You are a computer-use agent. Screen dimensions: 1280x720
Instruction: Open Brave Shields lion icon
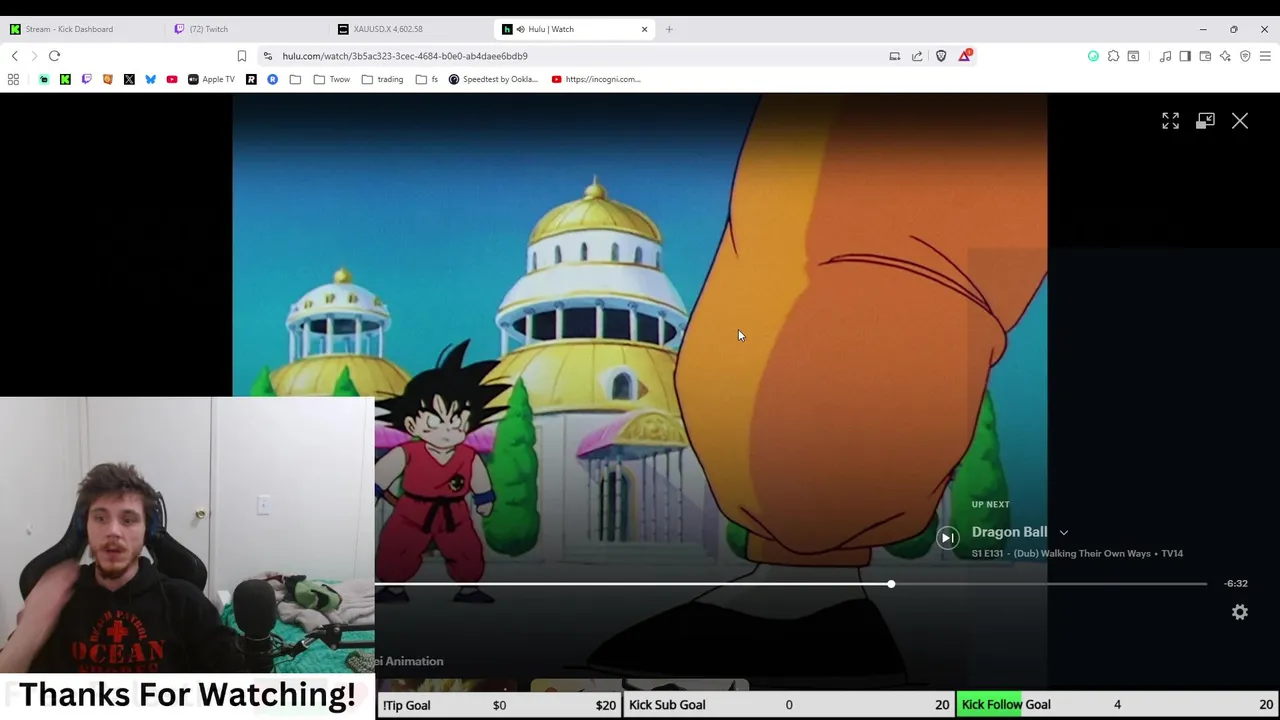(941, 56)
